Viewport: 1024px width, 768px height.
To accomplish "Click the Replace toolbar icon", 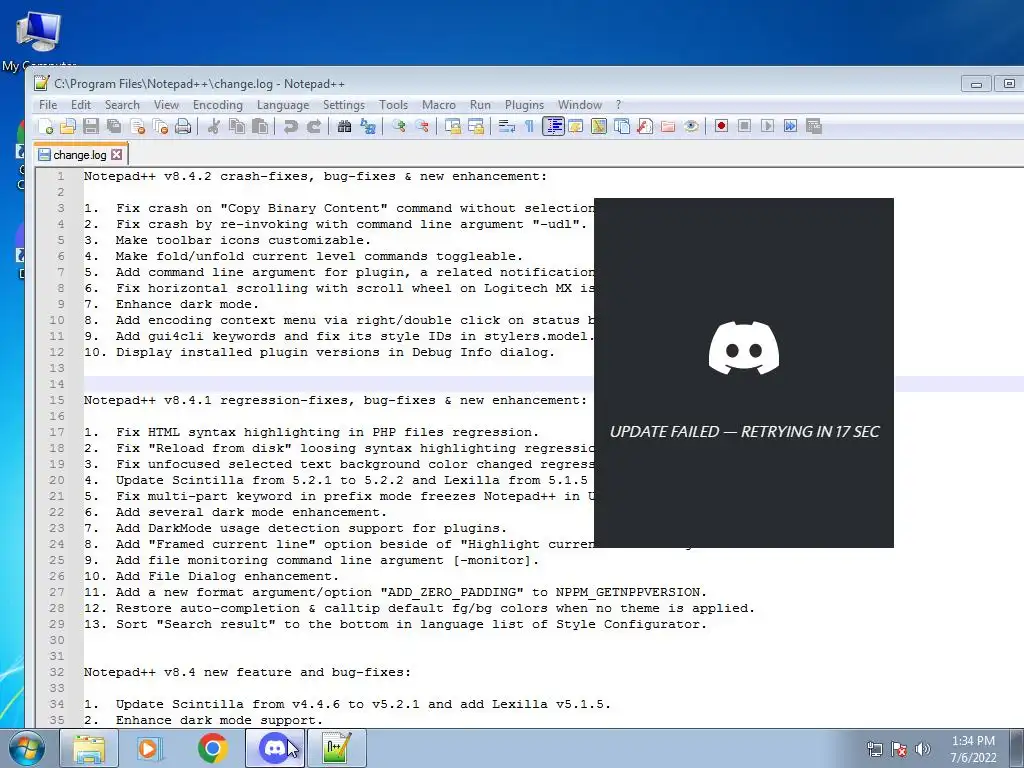I will 368,126.
